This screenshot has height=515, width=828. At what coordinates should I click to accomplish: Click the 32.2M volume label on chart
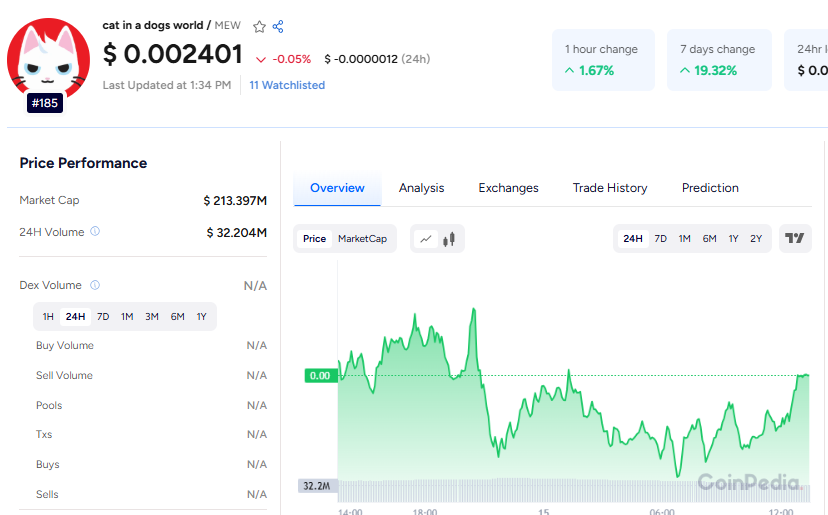tap(317, 485)
